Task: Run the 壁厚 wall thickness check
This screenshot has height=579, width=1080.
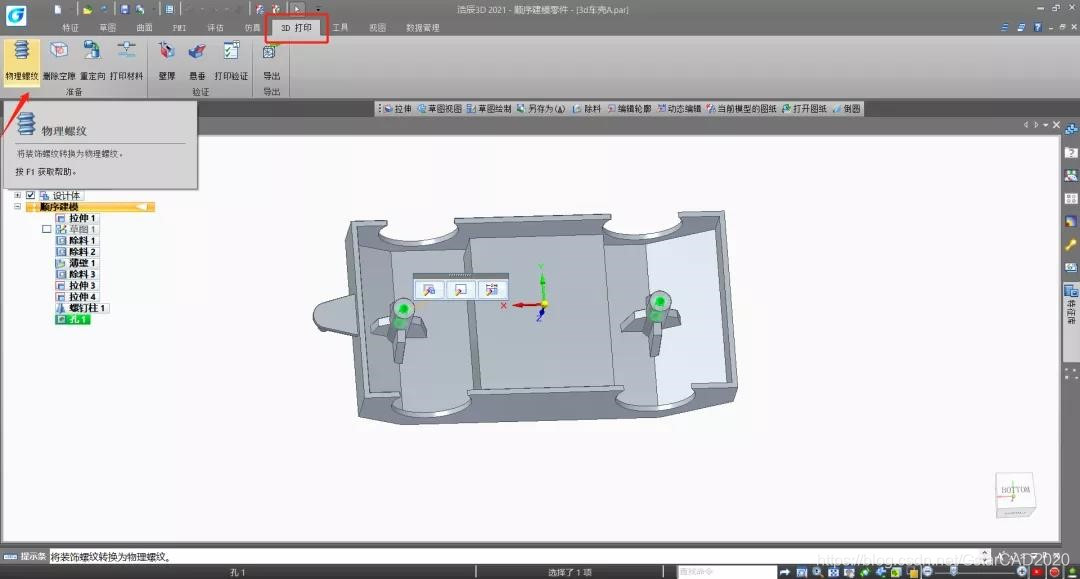Action: (x=167, y=61)
